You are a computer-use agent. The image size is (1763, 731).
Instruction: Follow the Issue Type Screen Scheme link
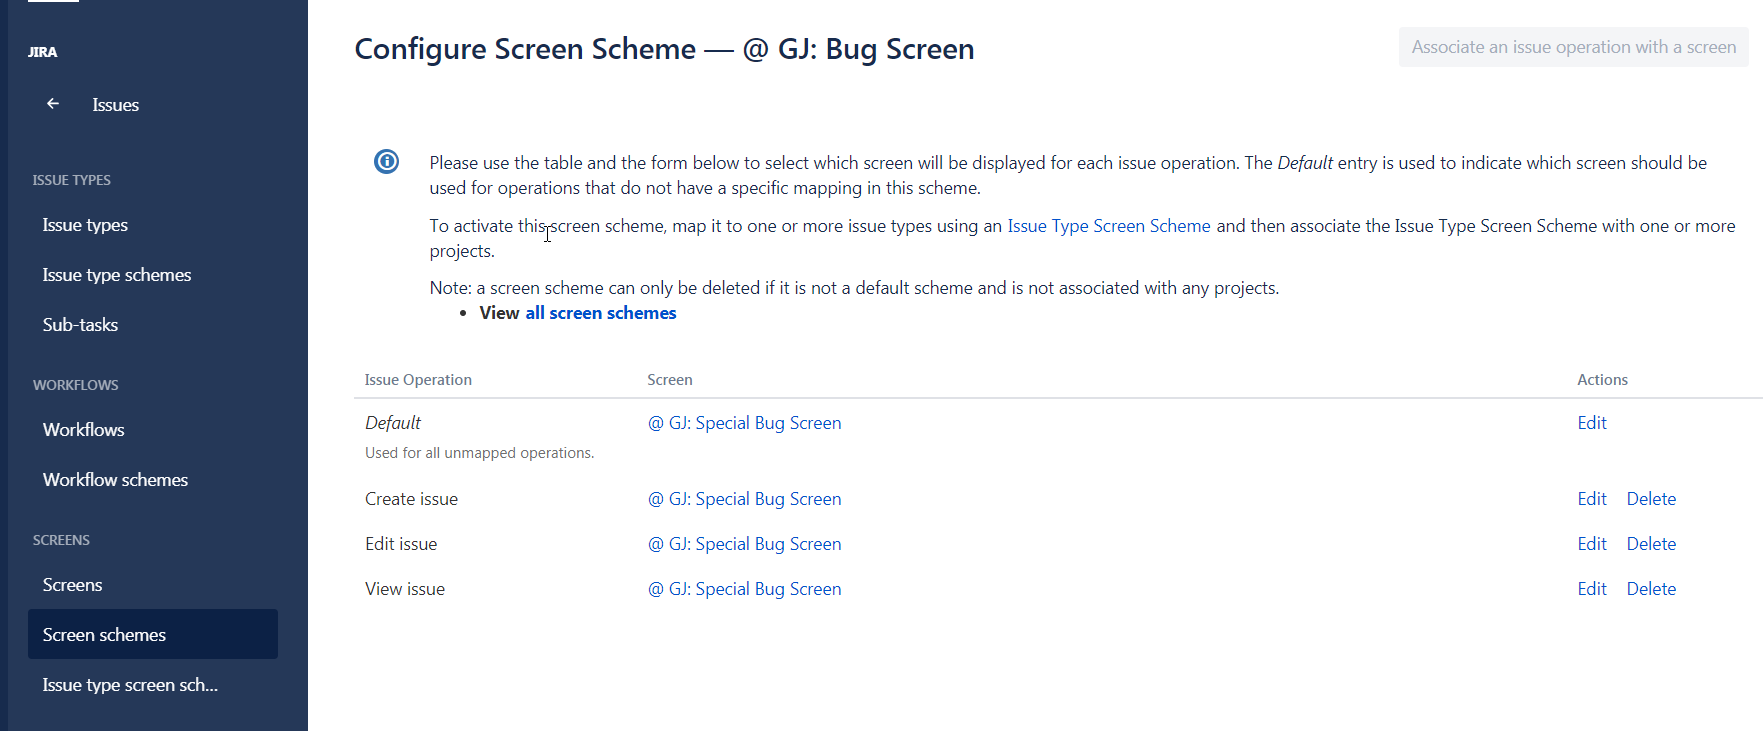(x=1109, y=226)
